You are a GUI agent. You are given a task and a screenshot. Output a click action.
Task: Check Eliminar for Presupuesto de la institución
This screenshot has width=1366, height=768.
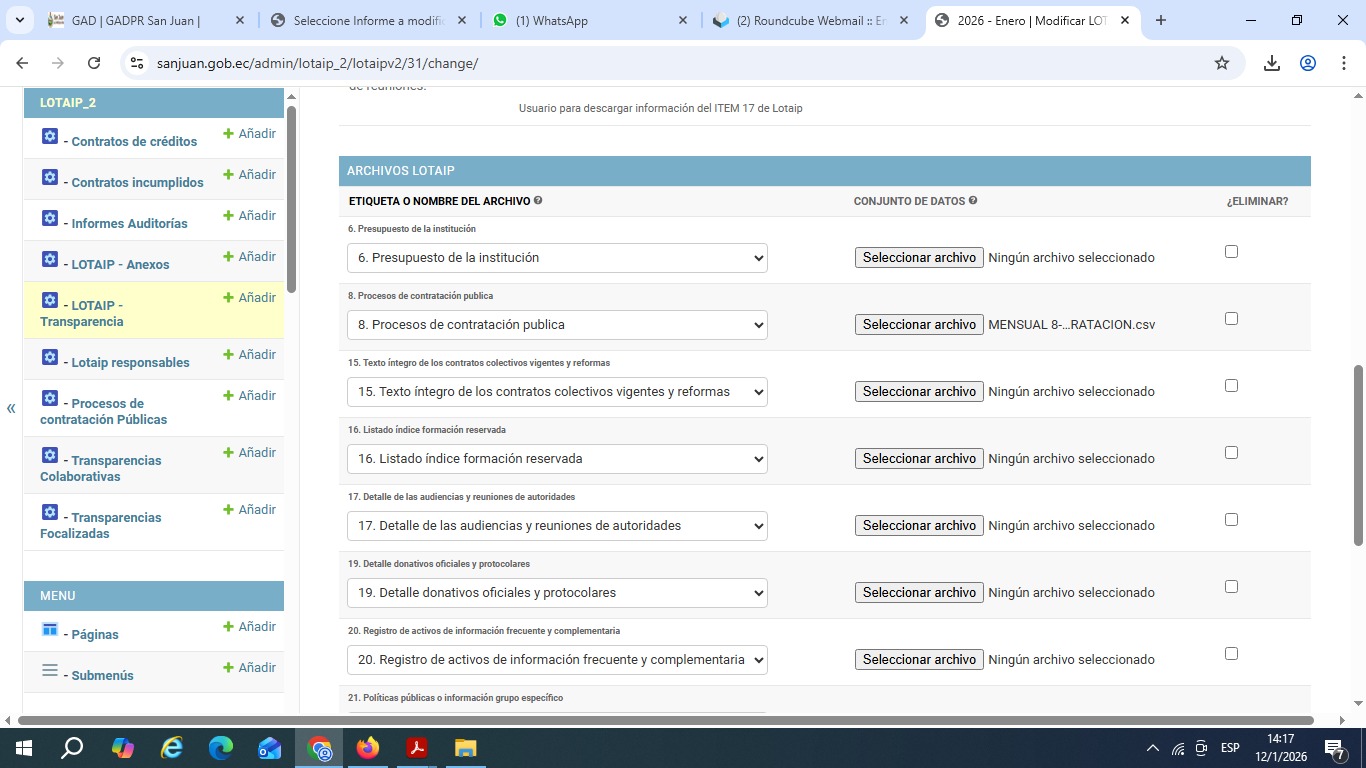[x=1231, y=252]
